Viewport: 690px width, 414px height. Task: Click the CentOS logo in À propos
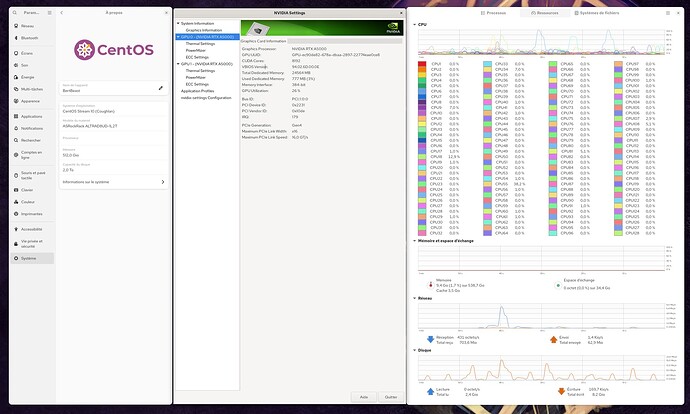click(114, 50)
